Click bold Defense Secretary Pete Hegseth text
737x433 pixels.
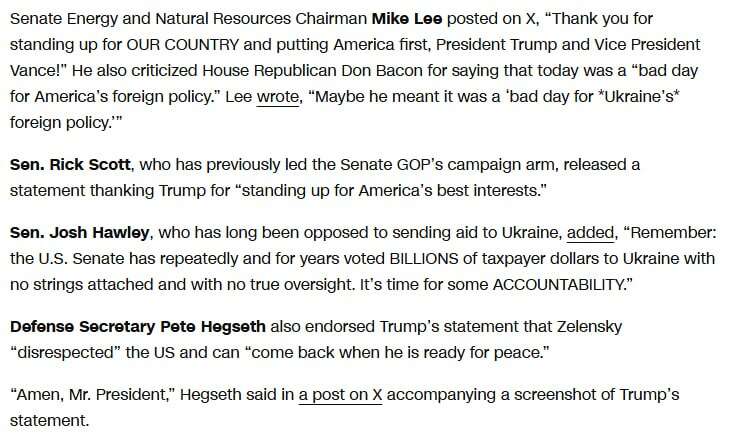138,326
